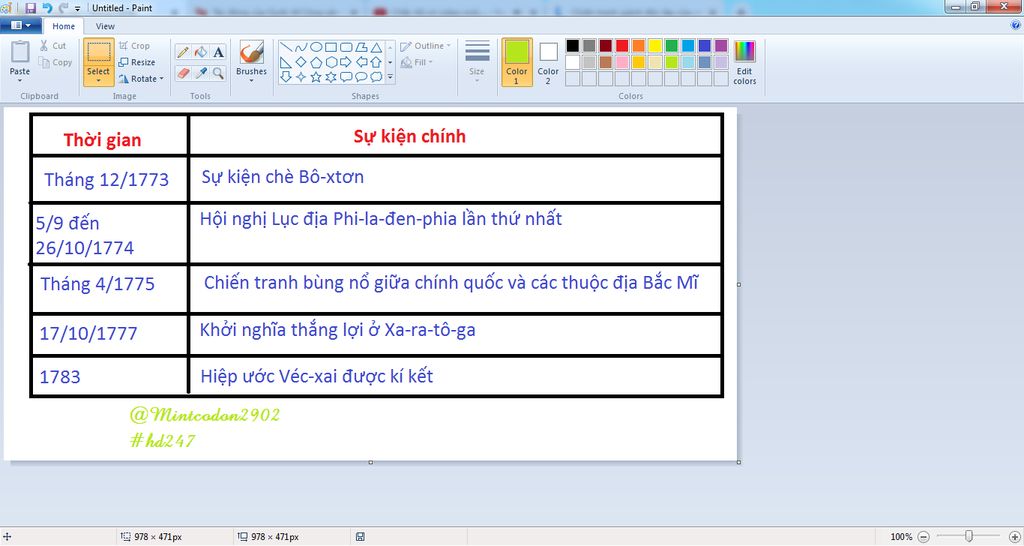1024x546 pixels.
Task: Pick the purple color swatch
Action: 721,46
